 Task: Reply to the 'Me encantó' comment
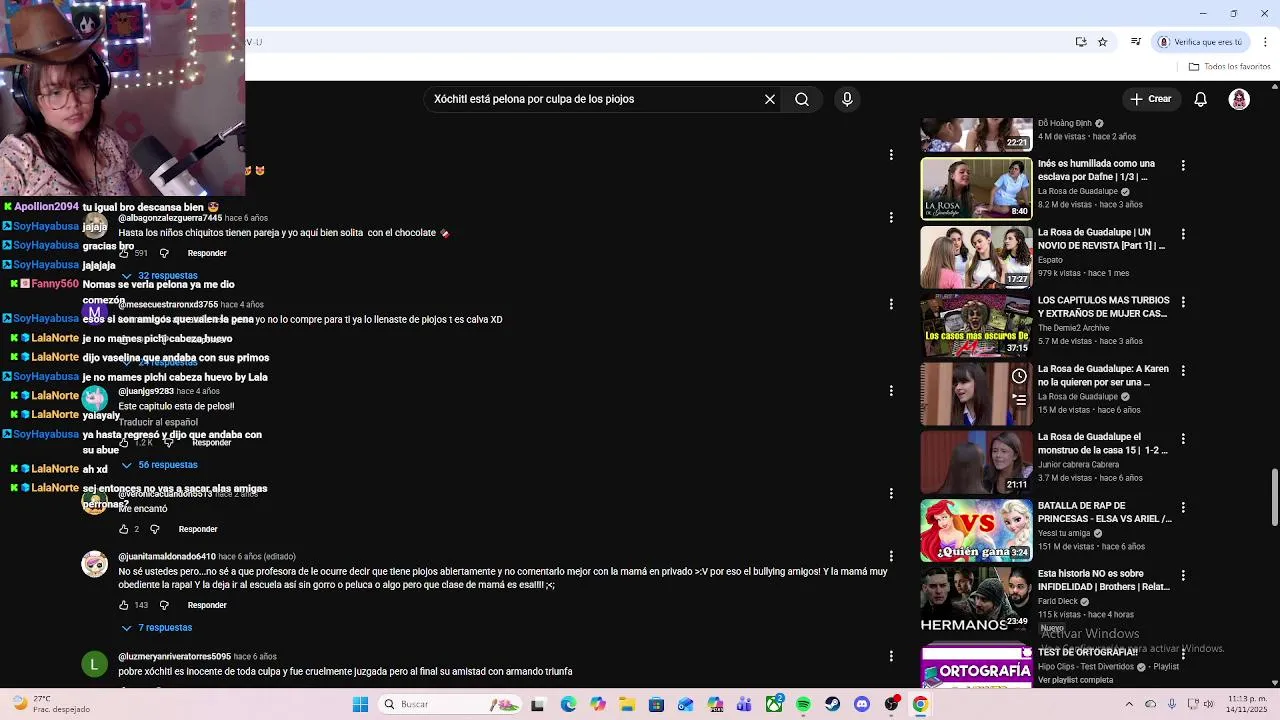(x=198, y=529)
